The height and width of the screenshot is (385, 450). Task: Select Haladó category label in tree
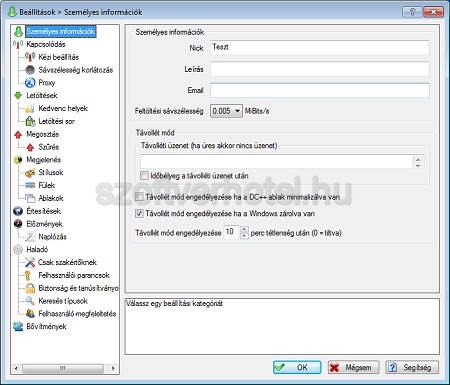(x=37, y=250)
